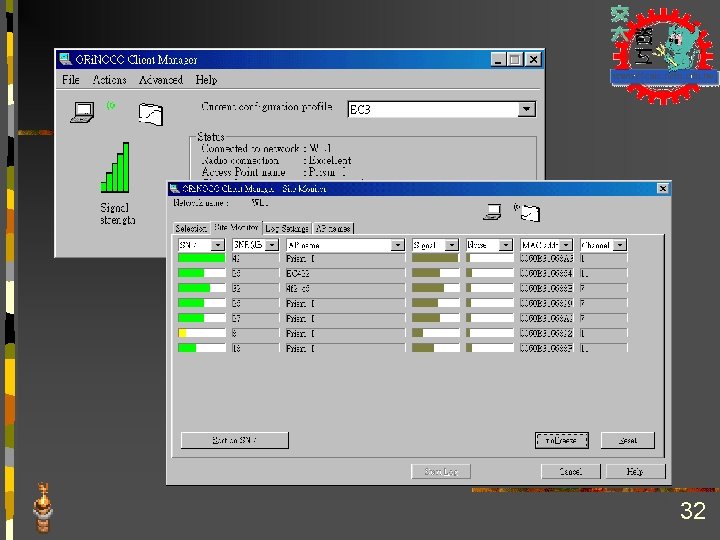The image size is (720, 540).
Task: Maximize the ORiNOCO Client Manager main window
Action: pyautogui.click(x=515, y=59)
